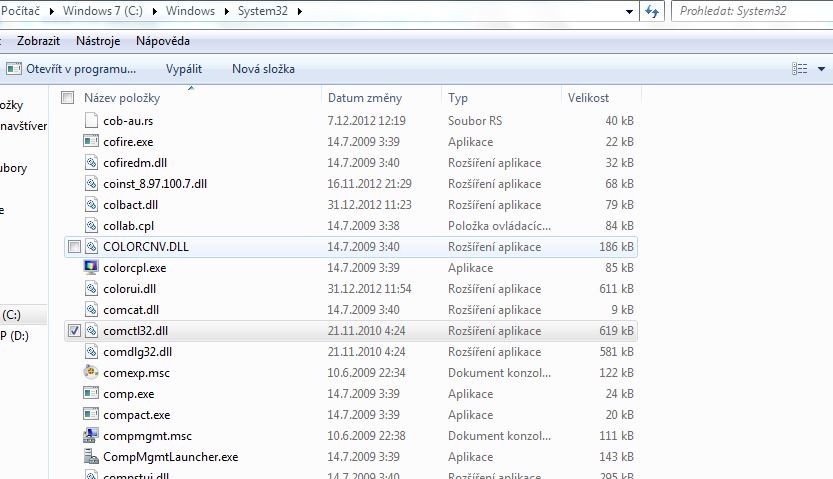This screenshot has height=479, width=833.
Task: Select the colorui.dll file icon
Action: [x=91, y=288]
